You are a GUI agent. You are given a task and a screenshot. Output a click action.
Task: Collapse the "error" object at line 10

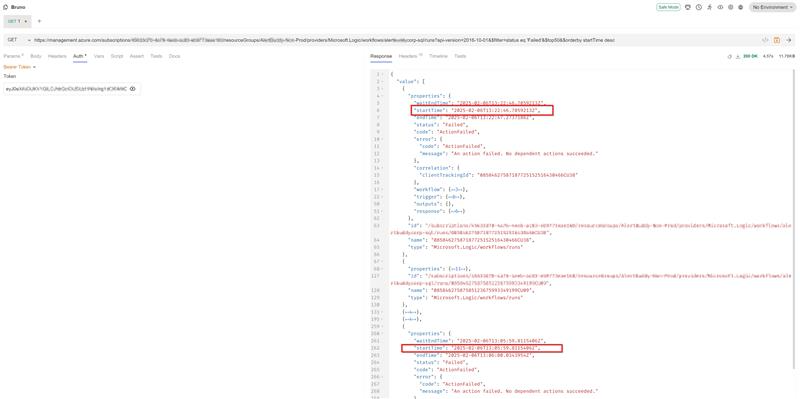click(383, 139)
